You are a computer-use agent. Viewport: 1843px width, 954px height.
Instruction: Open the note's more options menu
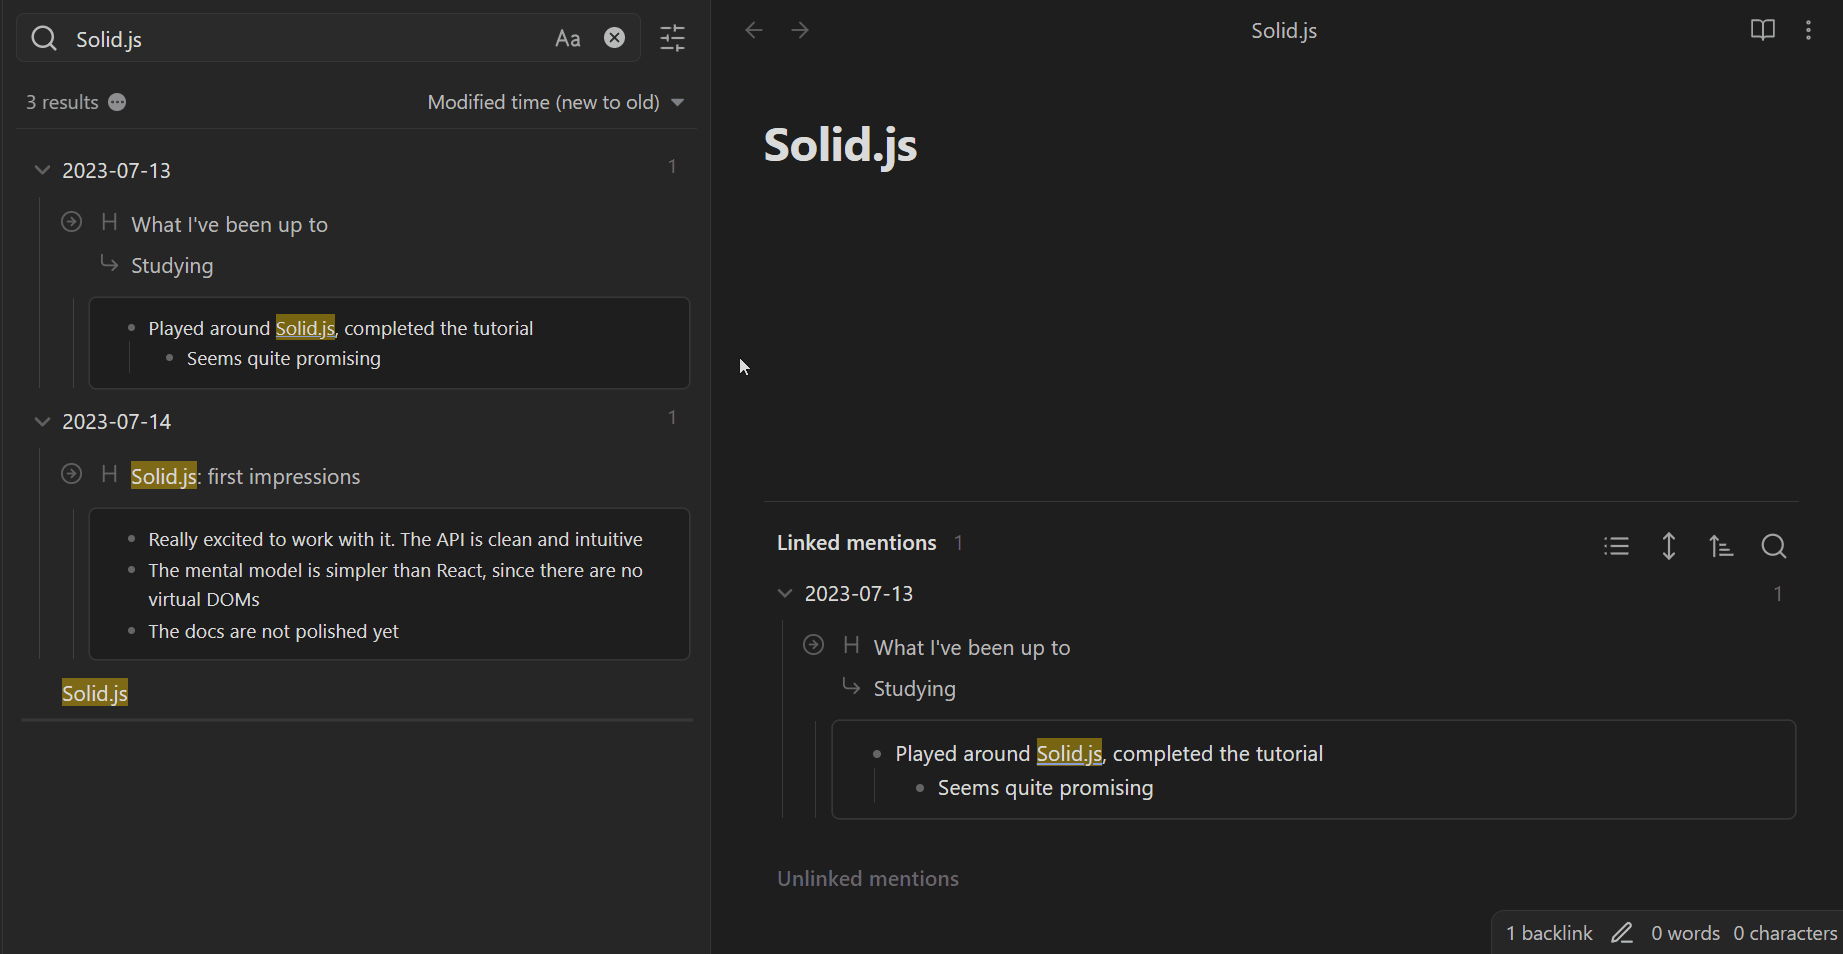click(1808, 30)
